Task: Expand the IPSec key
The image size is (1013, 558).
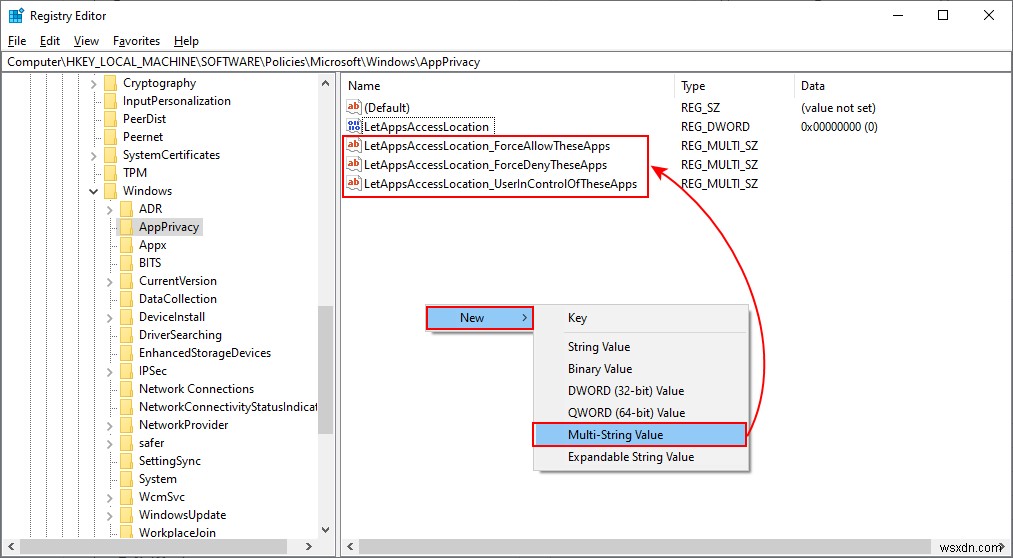Action: 110,371
